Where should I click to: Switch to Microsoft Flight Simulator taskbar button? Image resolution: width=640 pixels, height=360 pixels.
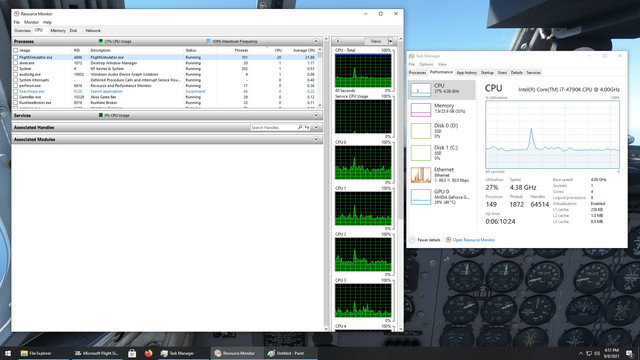point(97,353)
